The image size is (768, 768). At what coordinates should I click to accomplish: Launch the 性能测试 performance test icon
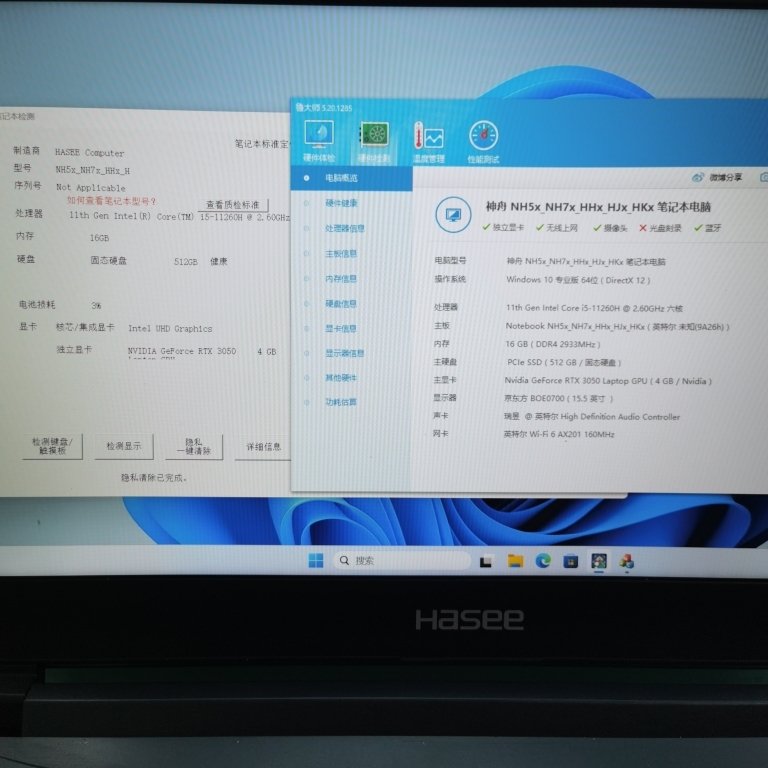click(482, 137)
